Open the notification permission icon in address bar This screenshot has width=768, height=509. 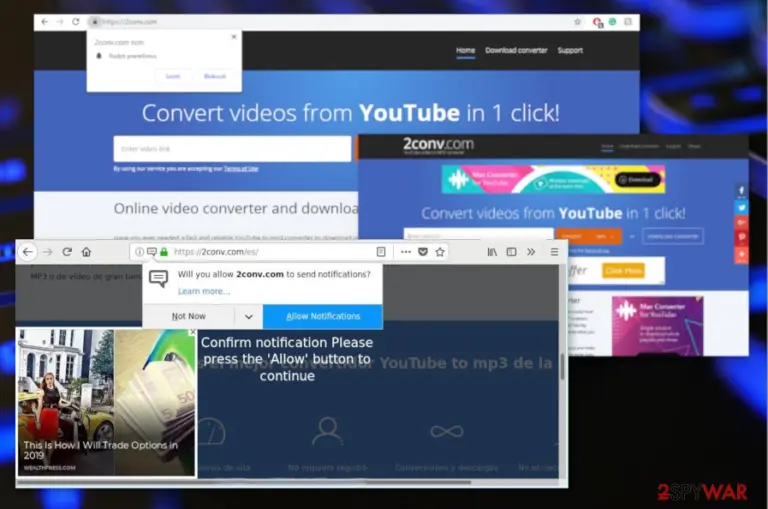(152, 252)
